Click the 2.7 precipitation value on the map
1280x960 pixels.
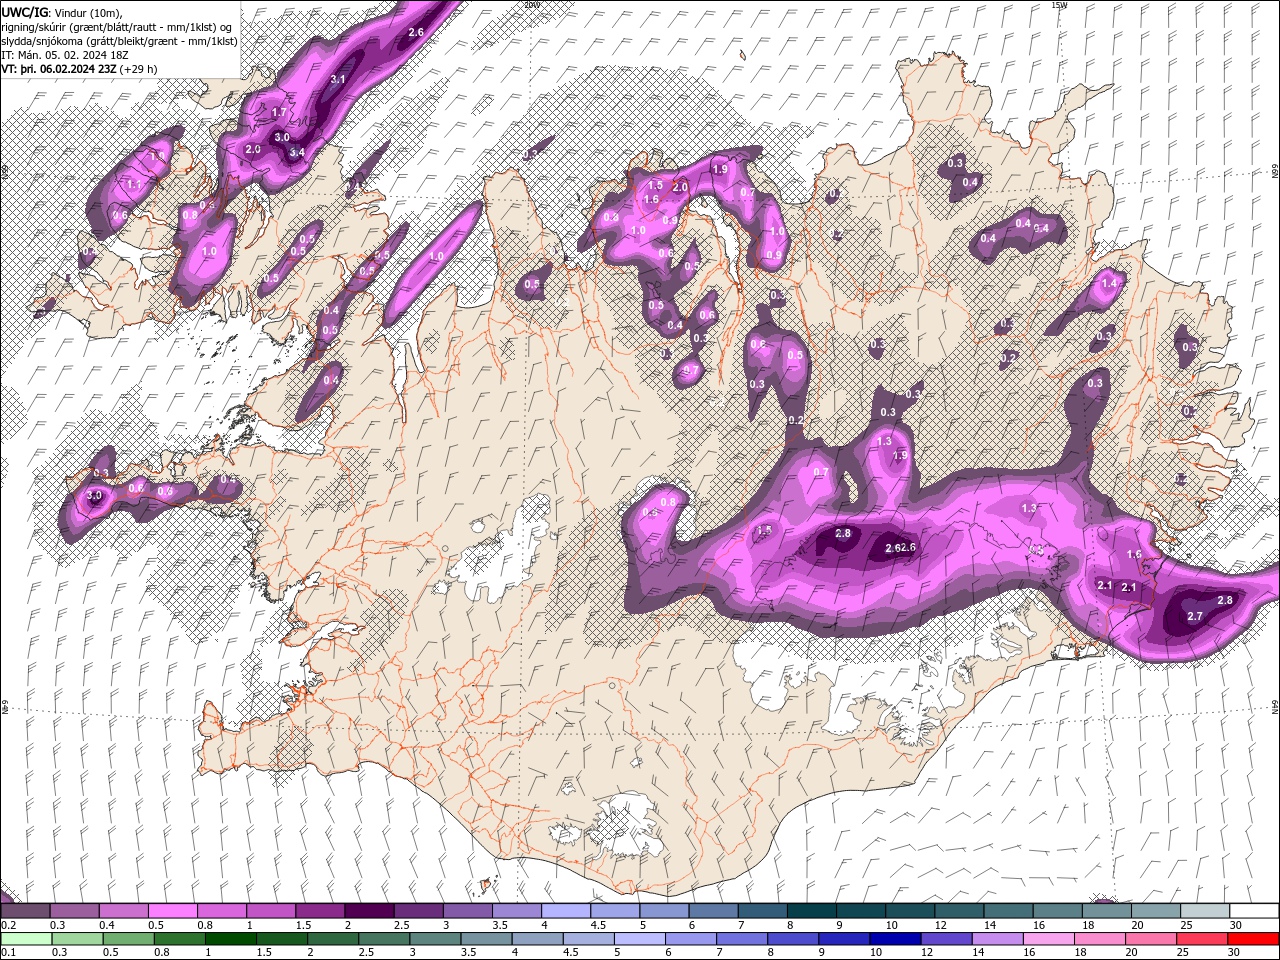tap(1194, 617)
